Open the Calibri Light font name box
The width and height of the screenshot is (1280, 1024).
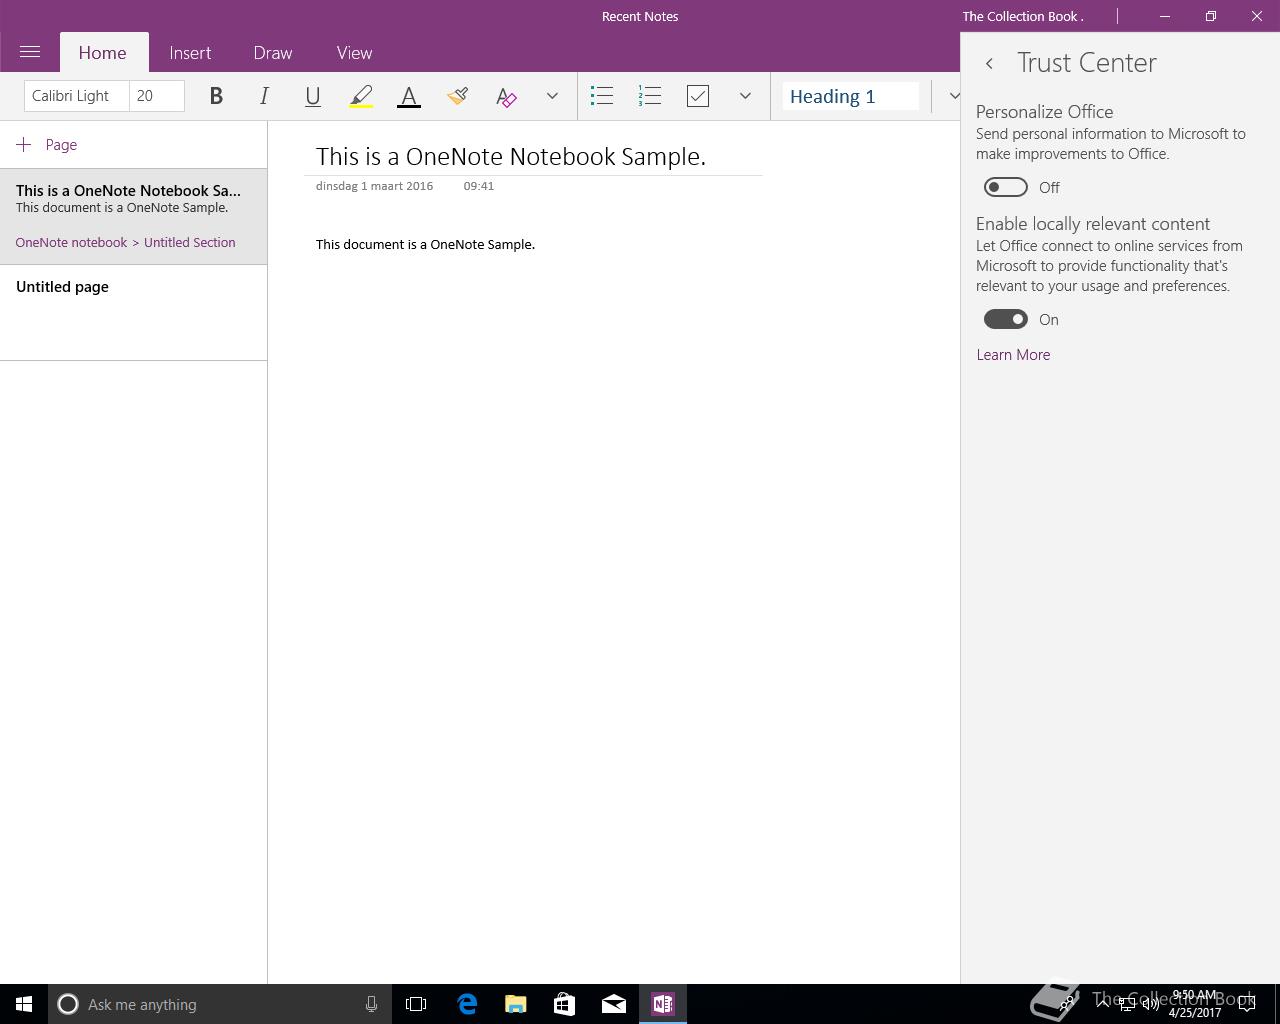[77, 96]
